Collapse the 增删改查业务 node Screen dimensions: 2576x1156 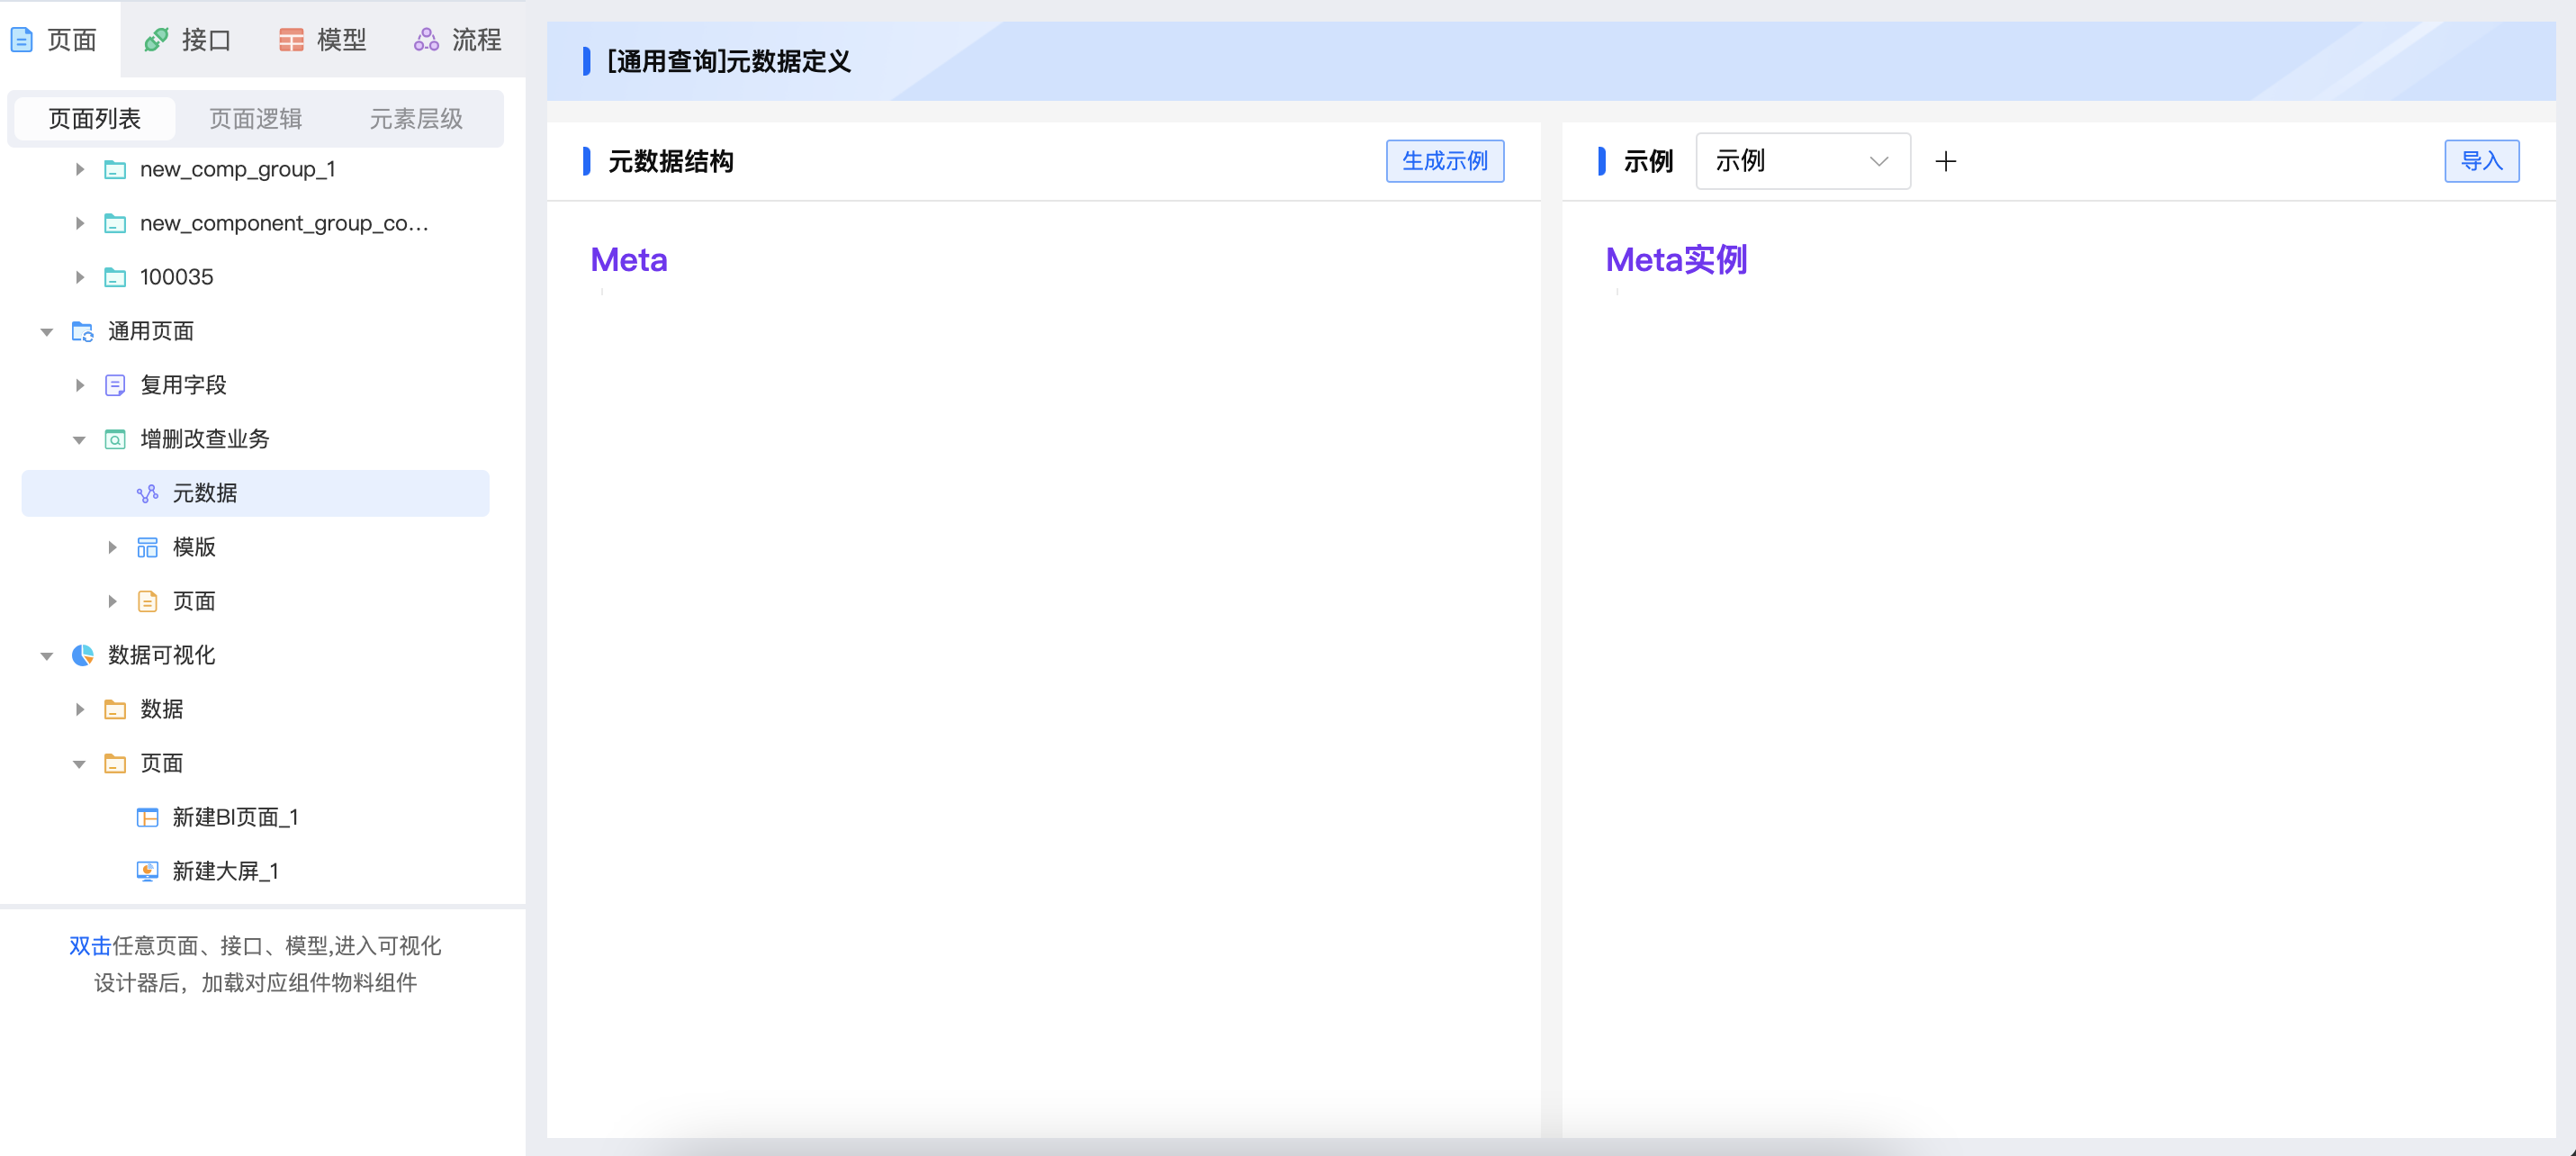tap(79, 440)
